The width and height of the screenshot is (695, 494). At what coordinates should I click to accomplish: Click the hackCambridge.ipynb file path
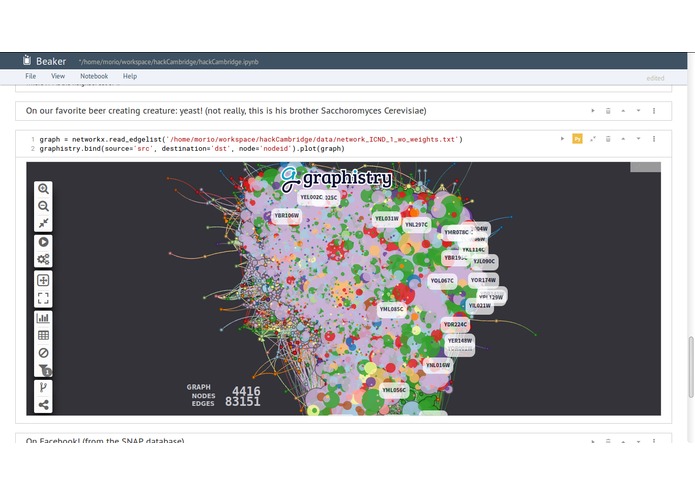point(168,62)
